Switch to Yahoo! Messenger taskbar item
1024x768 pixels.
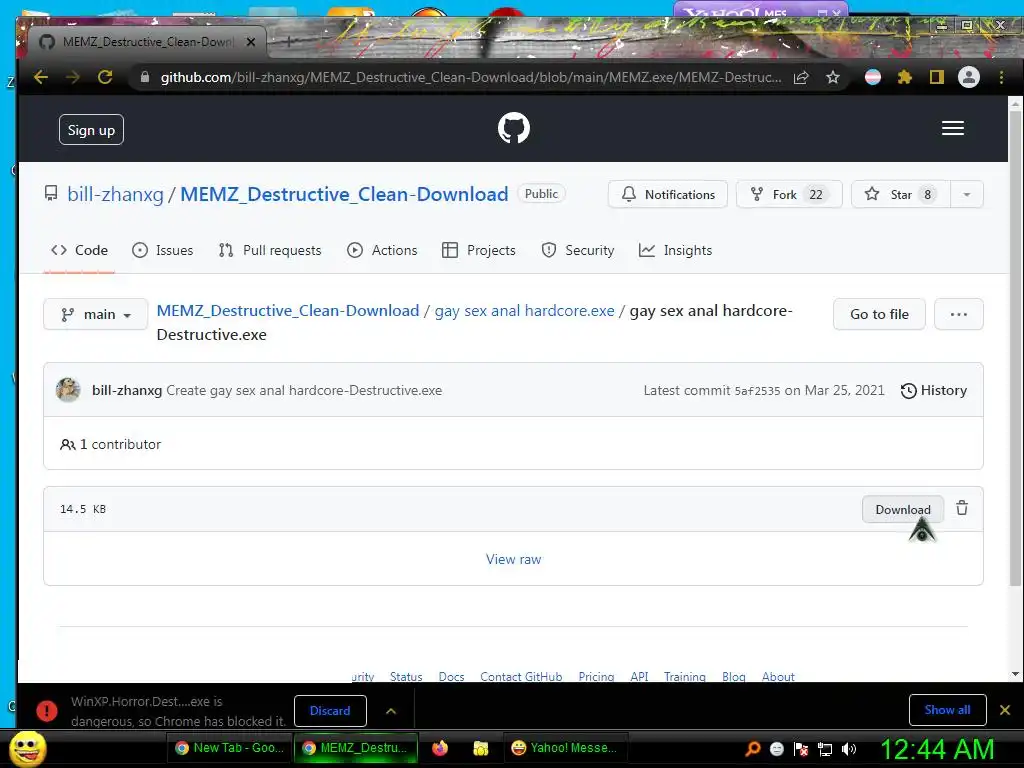565,748
